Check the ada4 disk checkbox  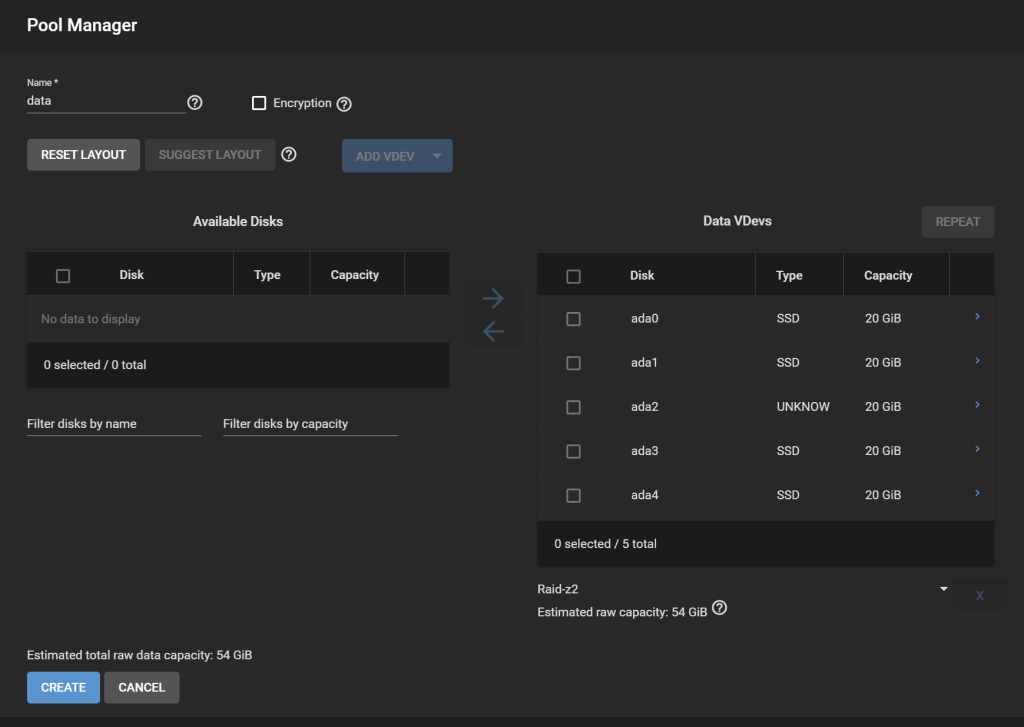point(573,495)
